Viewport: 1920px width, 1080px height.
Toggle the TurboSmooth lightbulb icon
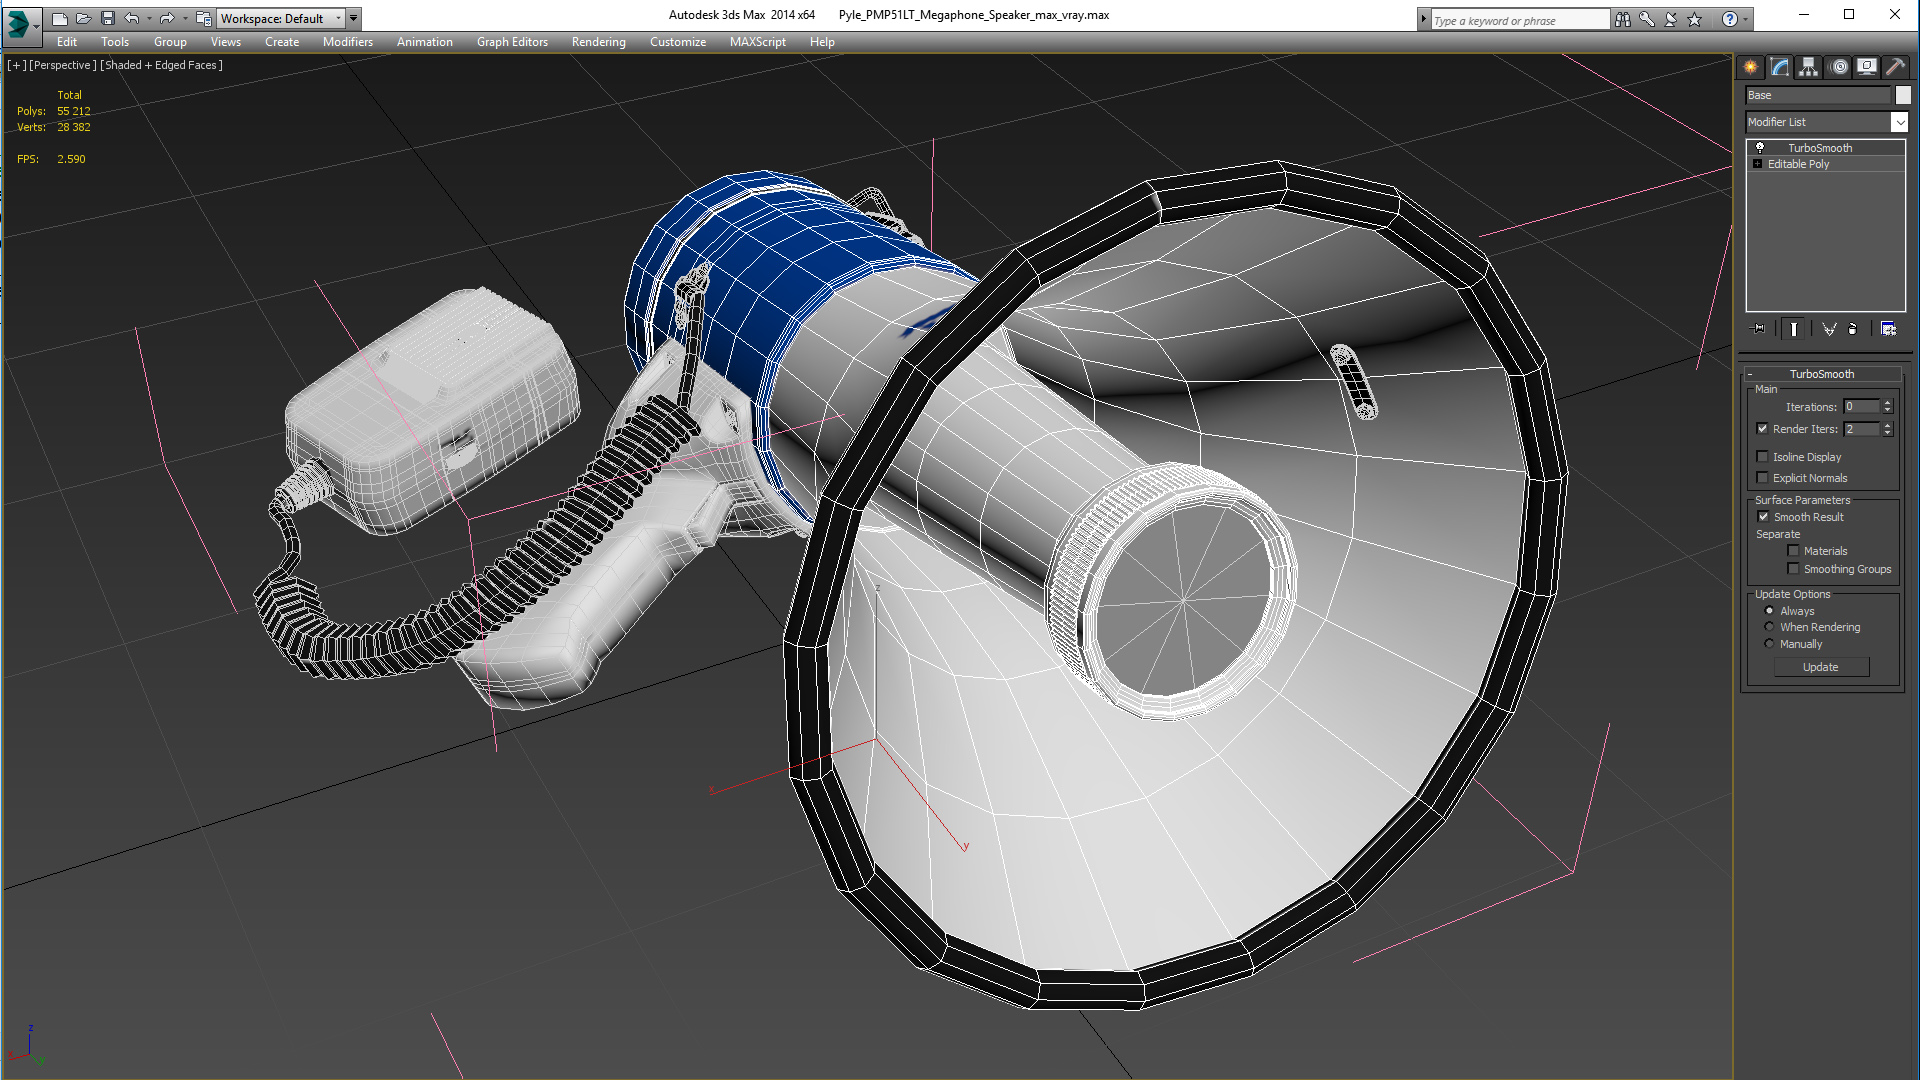[x=1760, y=148]
